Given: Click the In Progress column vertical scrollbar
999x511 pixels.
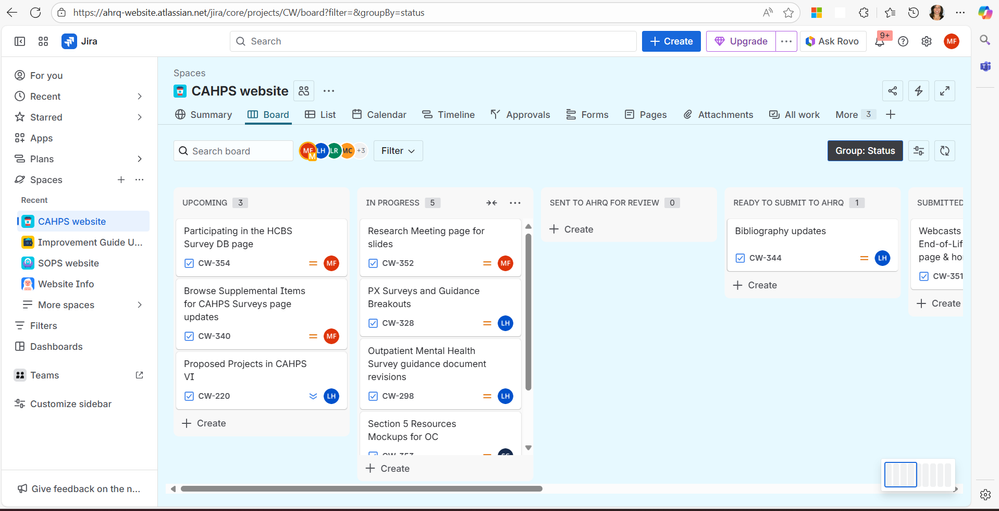Looking at the screenshot, I should [528, 312].
